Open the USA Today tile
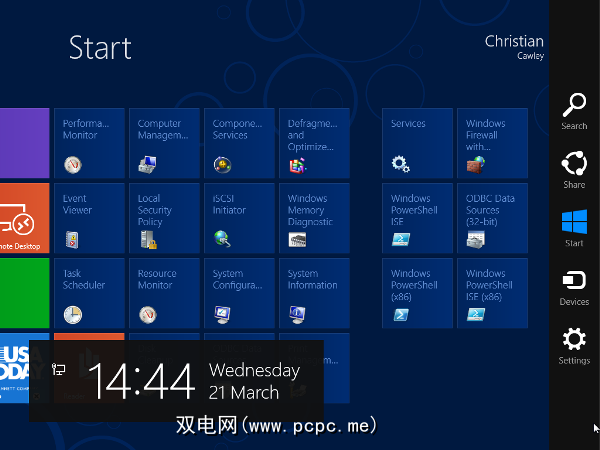The height and width of the screenshot is (450, 600). (x=15, y=368)
